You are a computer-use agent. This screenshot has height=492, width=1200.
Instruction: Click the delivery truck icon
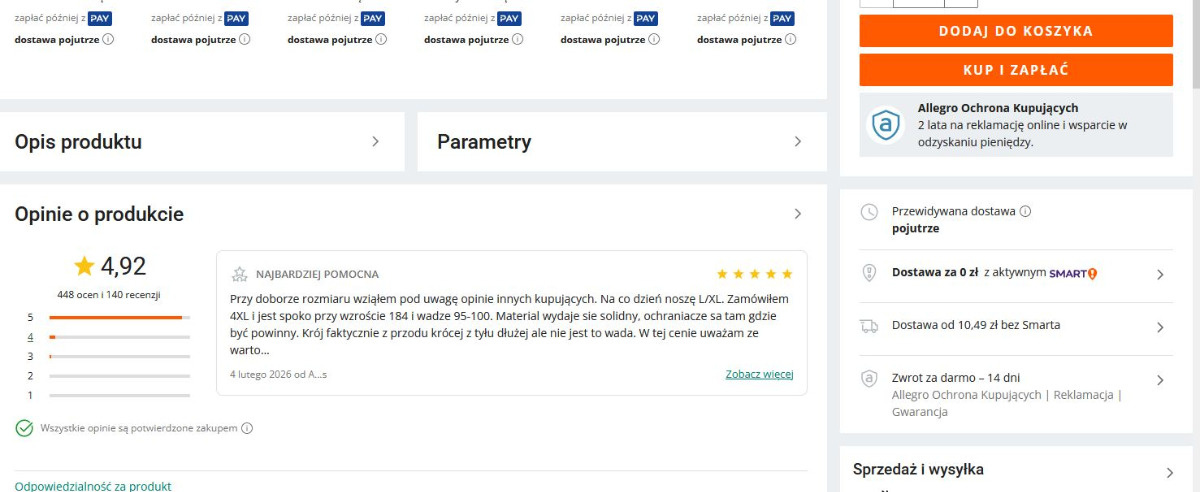[x=870, y=326]
